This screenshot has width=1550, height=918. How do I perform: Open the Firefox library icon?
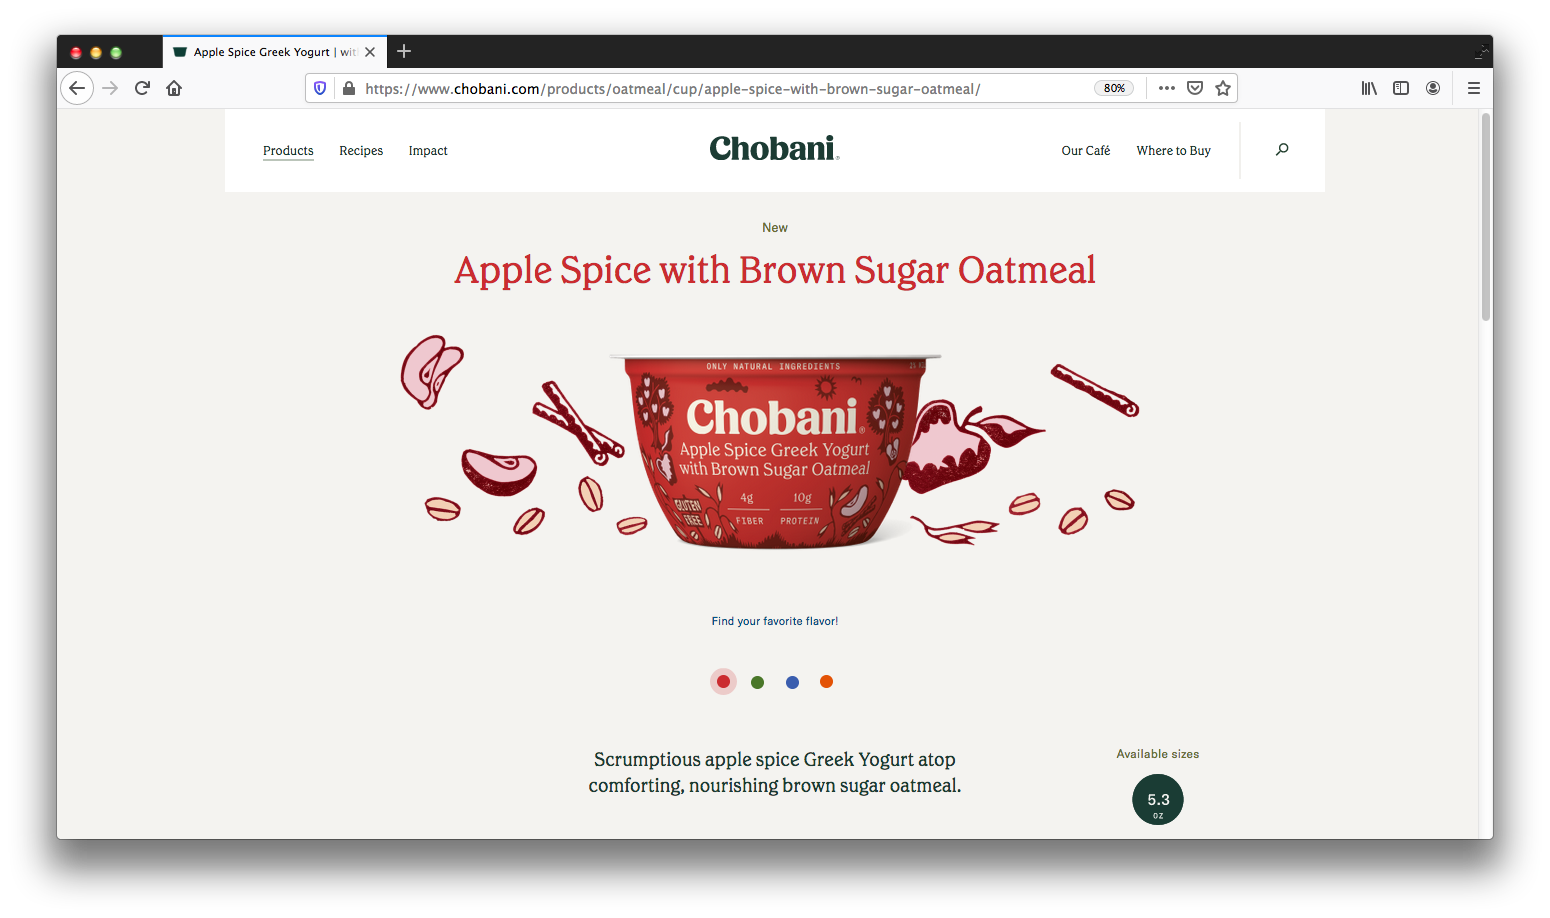click(x=1369, y=88)
